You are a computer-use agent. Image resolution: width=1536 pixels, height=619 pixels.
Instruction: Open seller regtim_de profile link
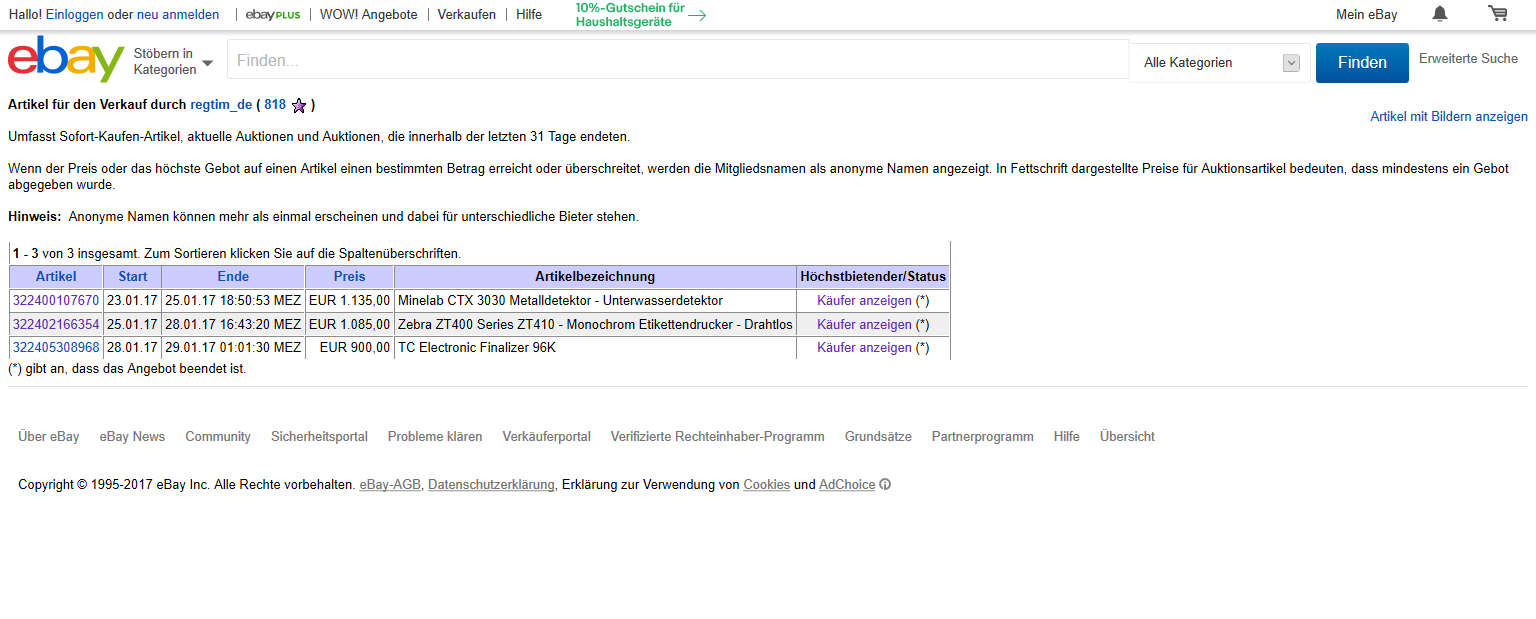221,105
